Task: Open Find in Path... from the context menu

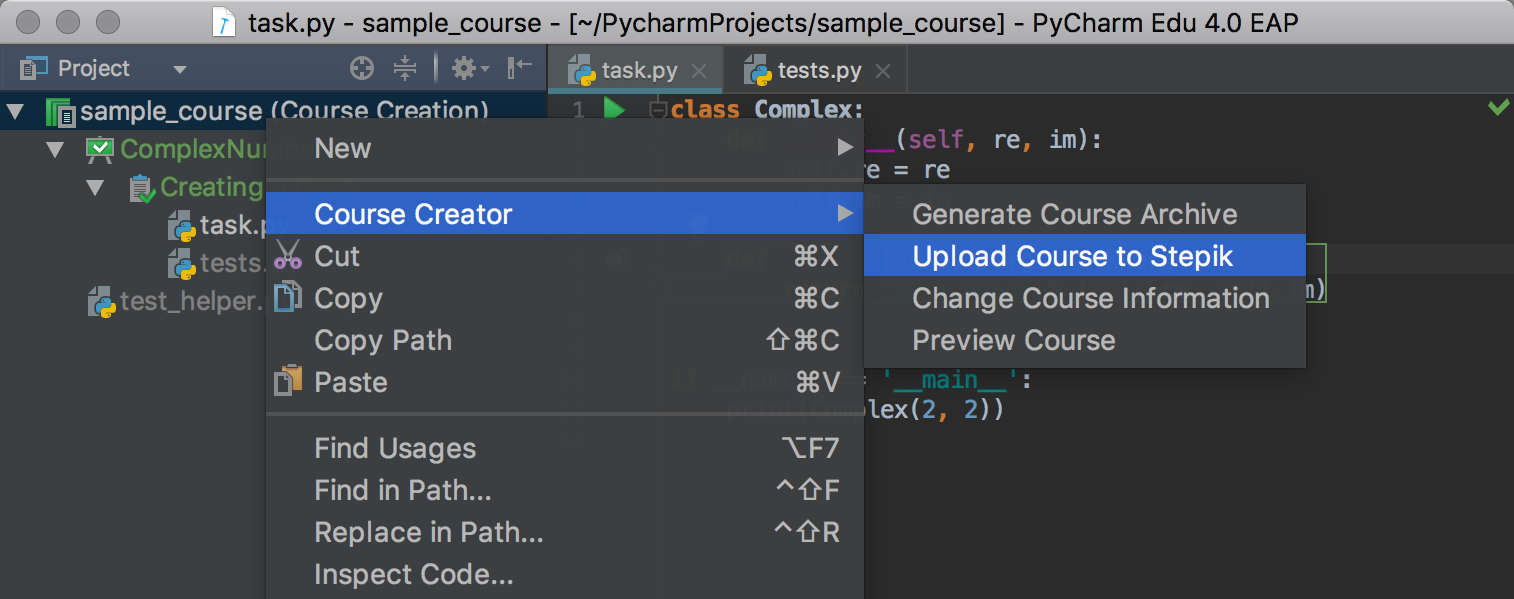Action: click(564, 490)
